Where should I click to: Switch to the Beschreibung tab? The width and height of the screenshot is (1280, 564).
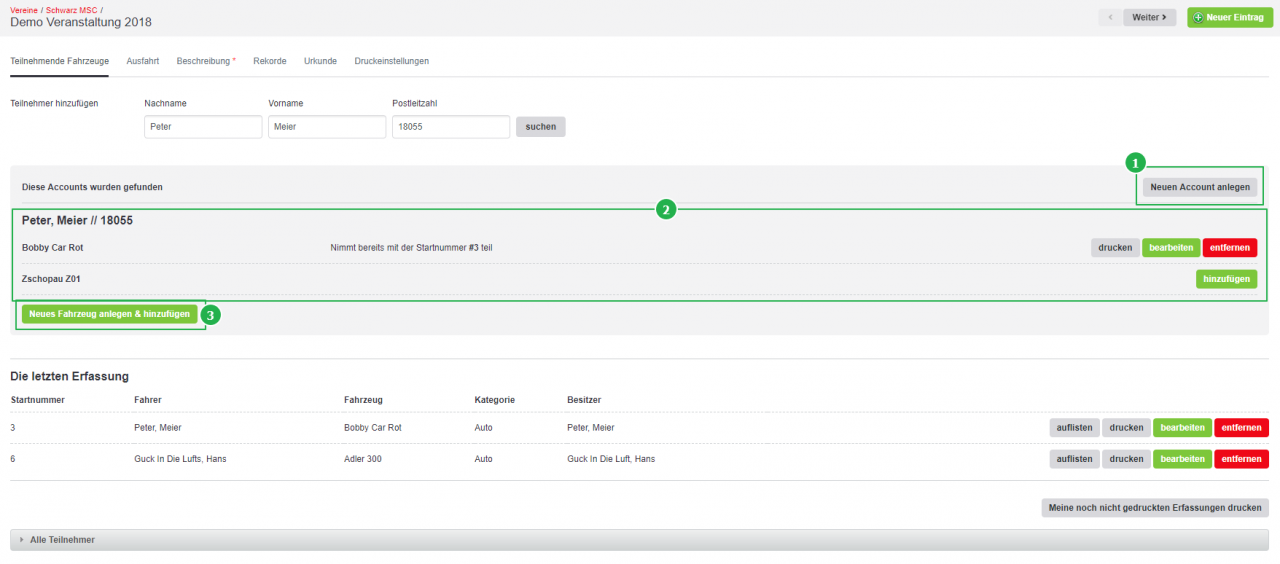click(206, 61)
